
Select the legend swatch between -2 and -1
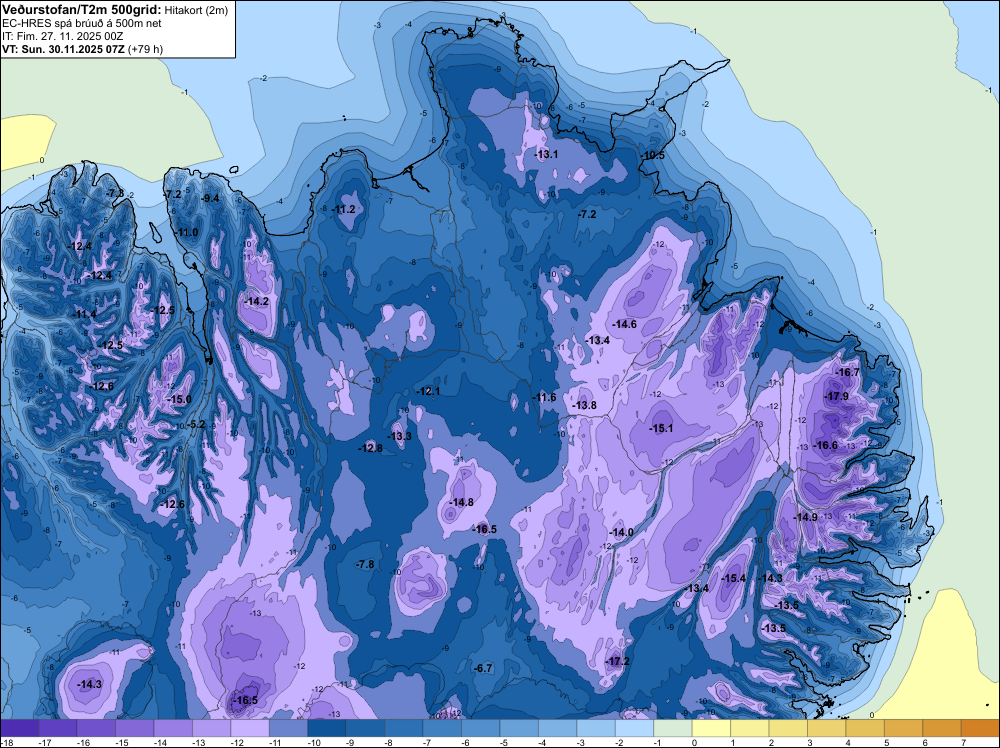[635, 728]
